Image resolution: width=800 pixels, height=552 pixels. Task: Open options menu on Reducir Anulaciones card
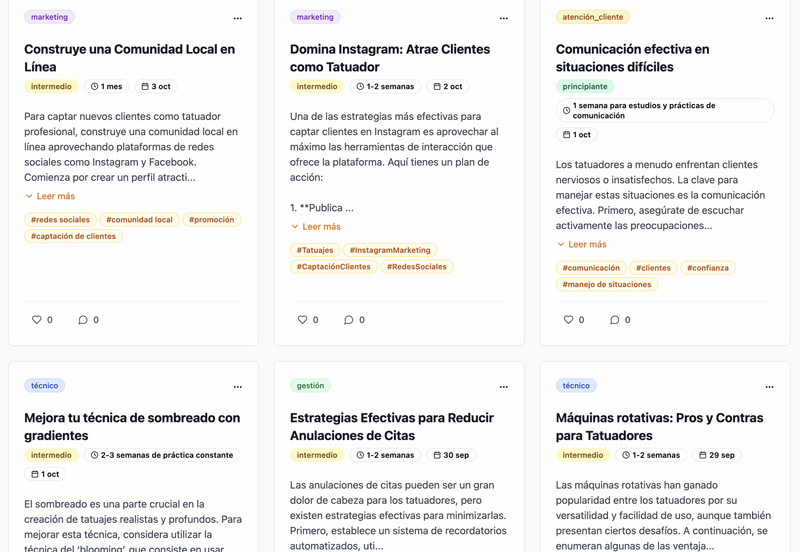tap(504, 386)
